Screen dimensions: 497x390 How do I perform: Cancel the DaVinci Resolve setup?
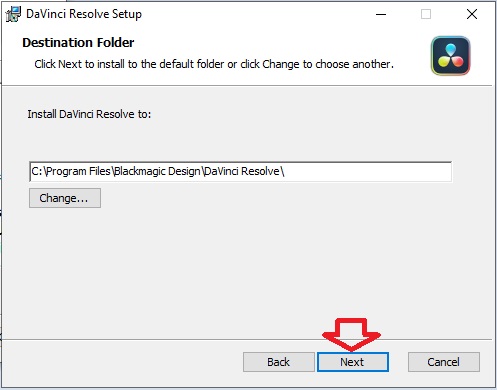[444, 362]
